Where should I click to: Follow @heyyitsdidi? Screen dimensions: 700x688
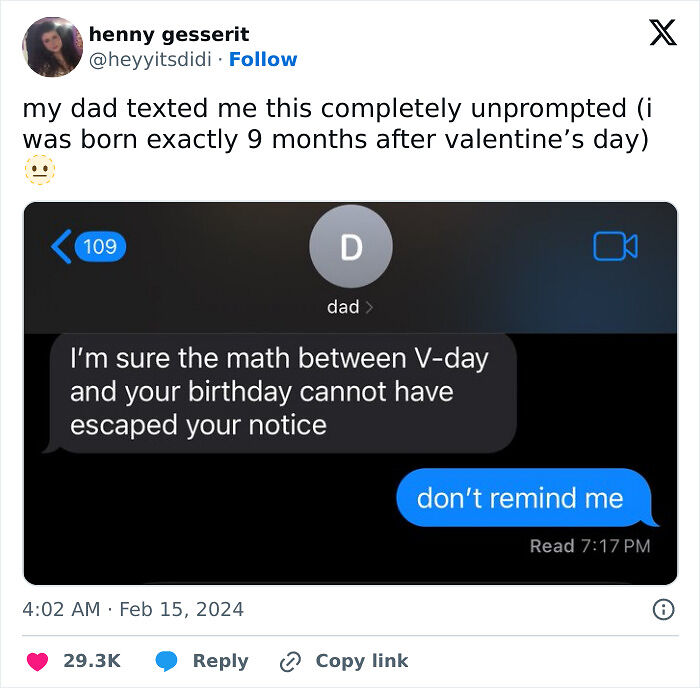point(263,60)
